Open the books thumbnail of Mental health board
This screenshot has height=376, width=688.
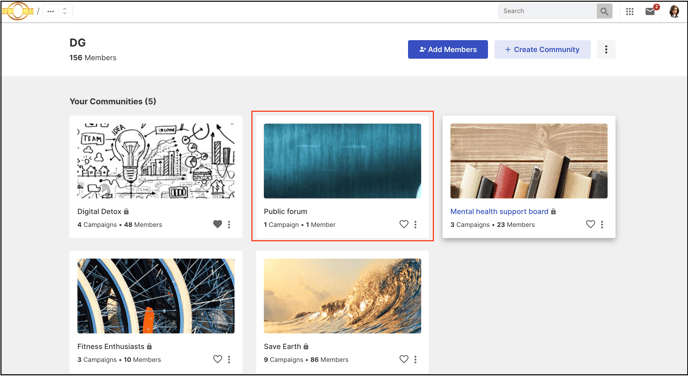(x=529, y=161)
